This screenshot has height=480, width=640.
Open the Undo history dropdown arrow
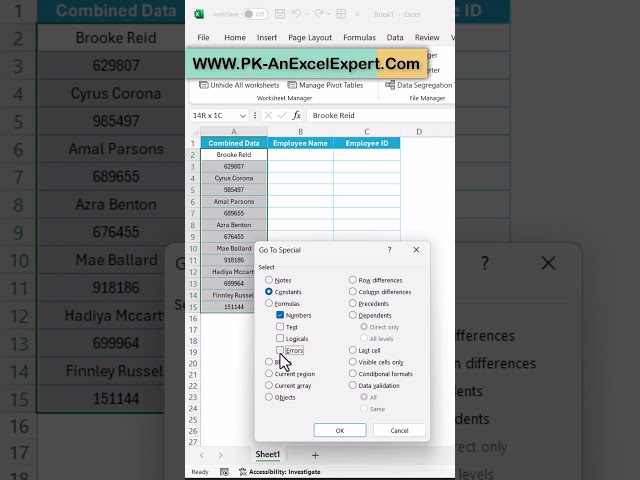[307, 14]
